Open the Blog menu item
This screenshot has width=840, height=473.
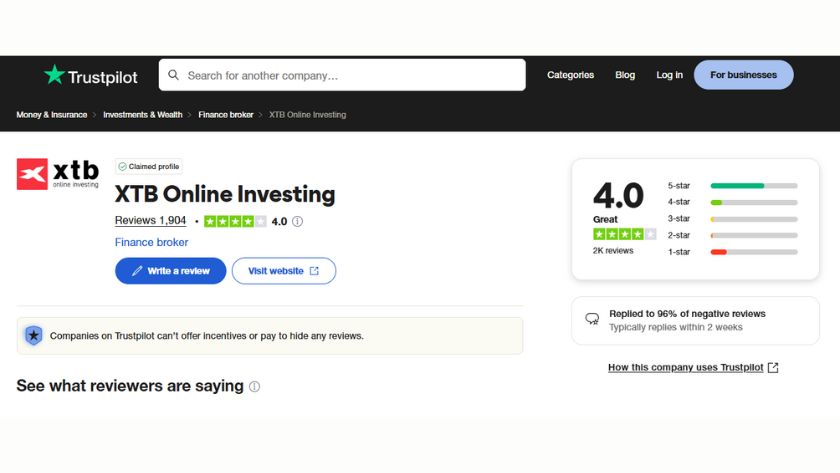tap(625, 75)
